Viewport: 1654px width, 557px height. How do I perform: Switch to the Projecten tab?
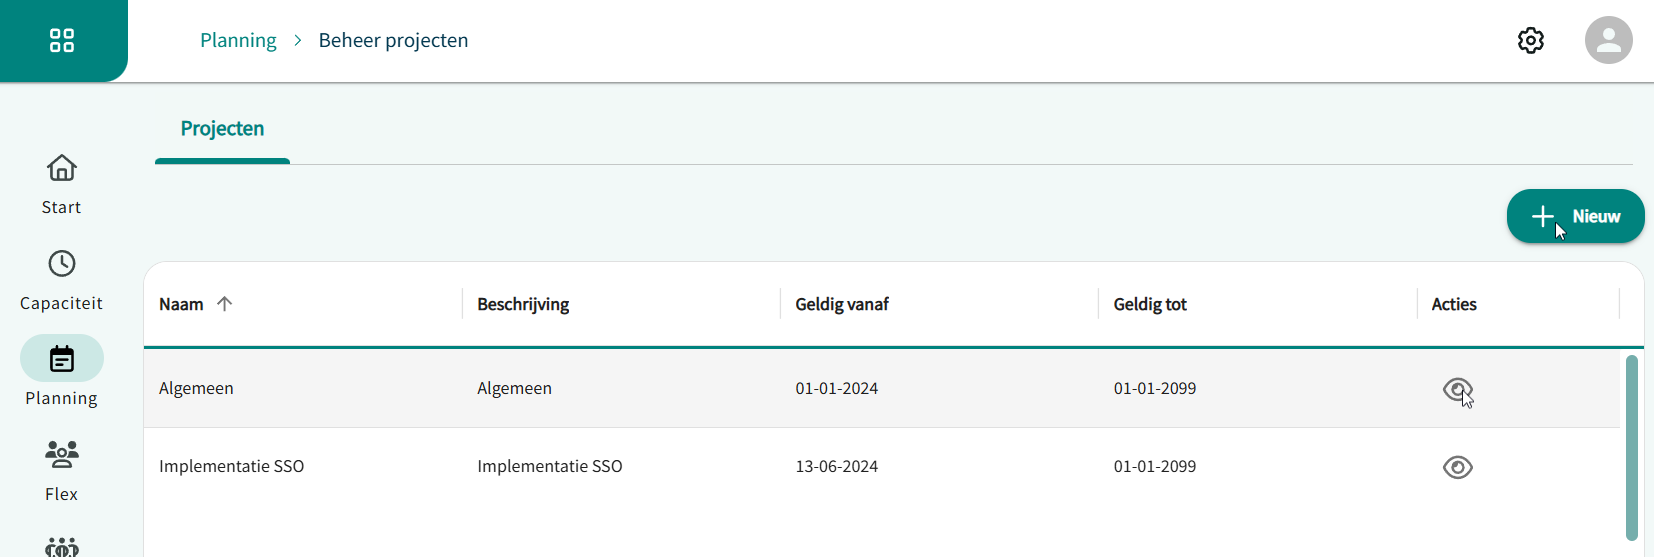[x=222, y=129]
